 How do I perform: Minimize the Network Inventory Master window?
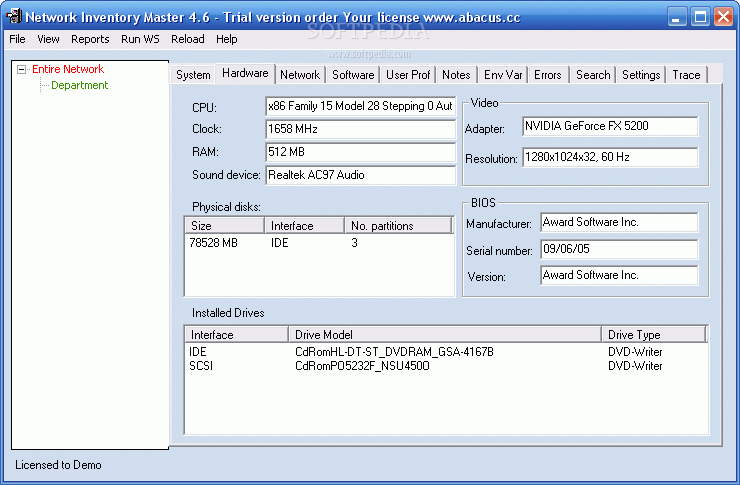pos(677,17)
